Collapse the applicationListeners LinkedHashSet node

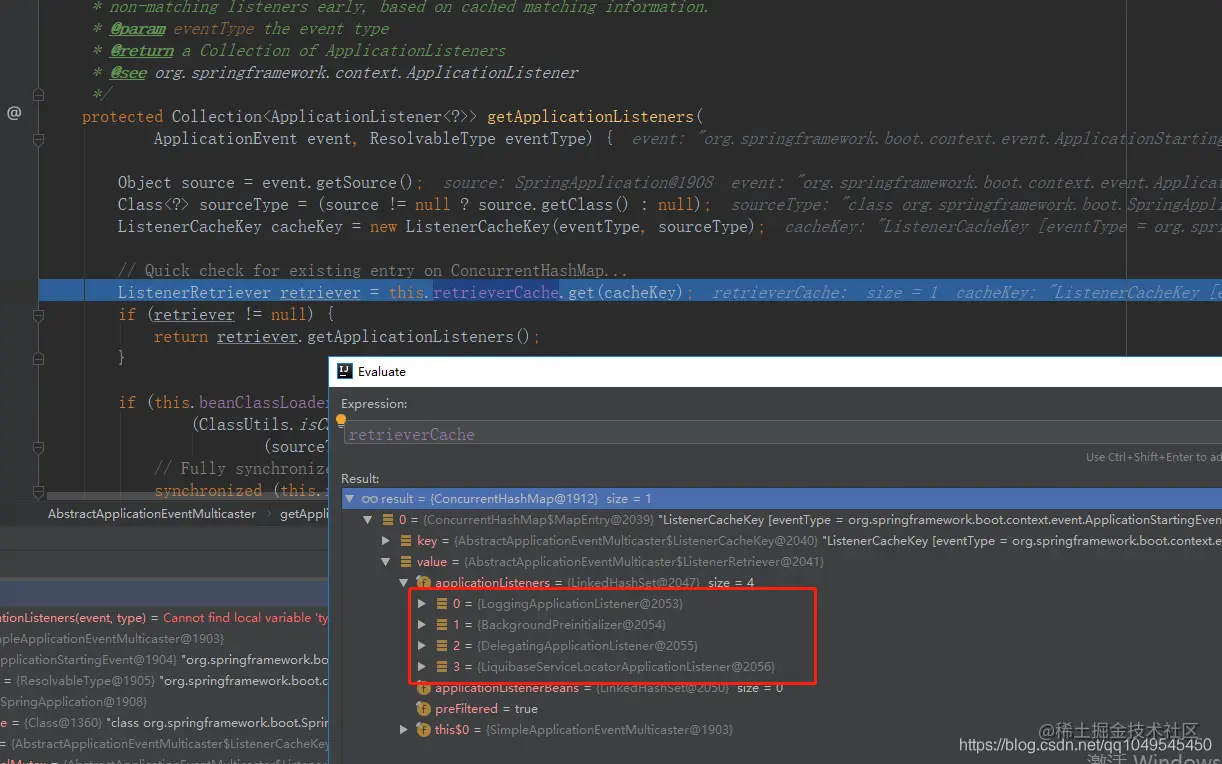[404, 582]
